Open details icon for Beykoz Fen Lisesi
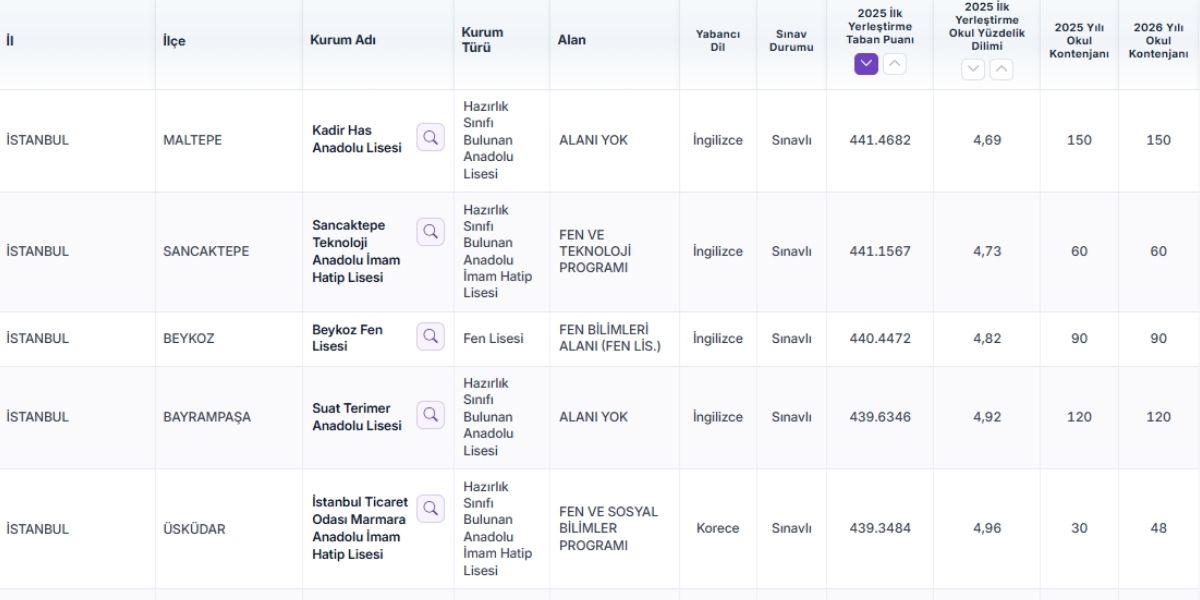Screen dimensions: 1200x600 pyautogui.click(x=431, y=336)
